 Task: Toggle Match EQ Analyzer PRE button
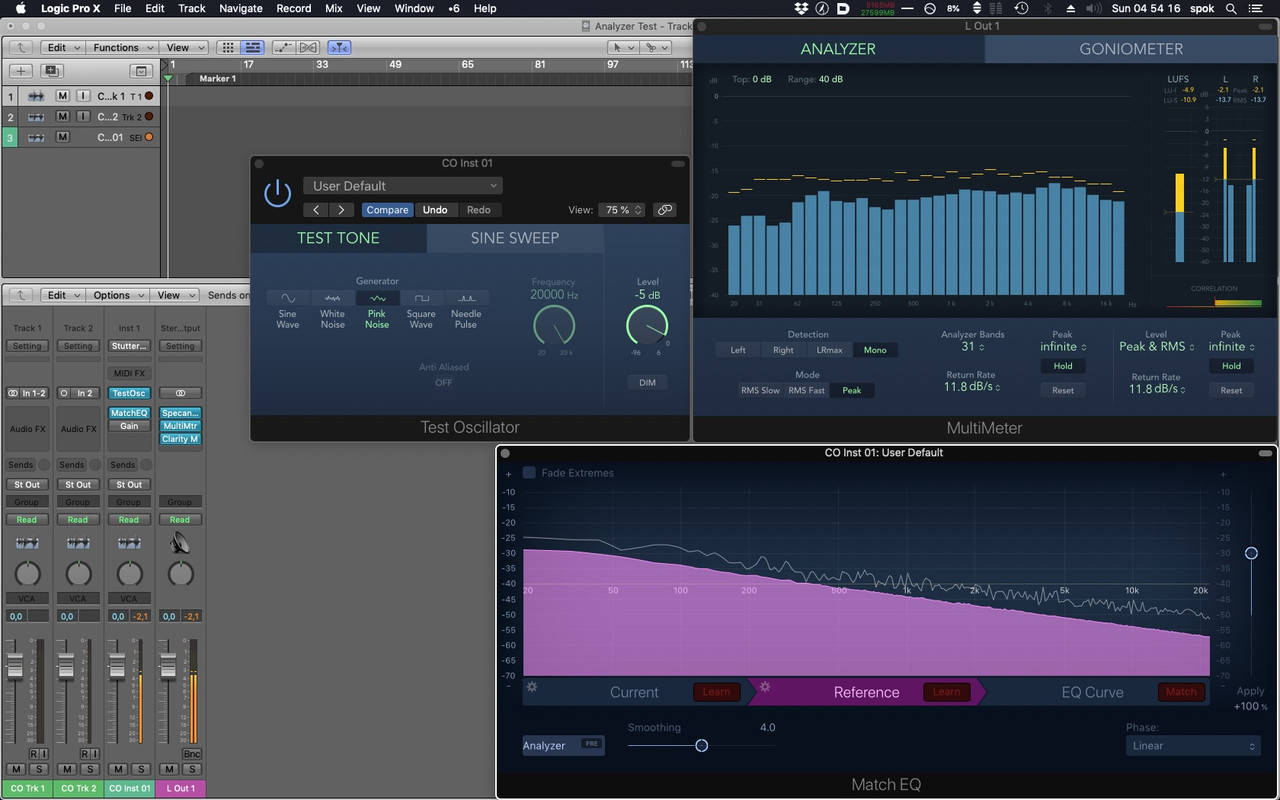[x=591, y=744]
